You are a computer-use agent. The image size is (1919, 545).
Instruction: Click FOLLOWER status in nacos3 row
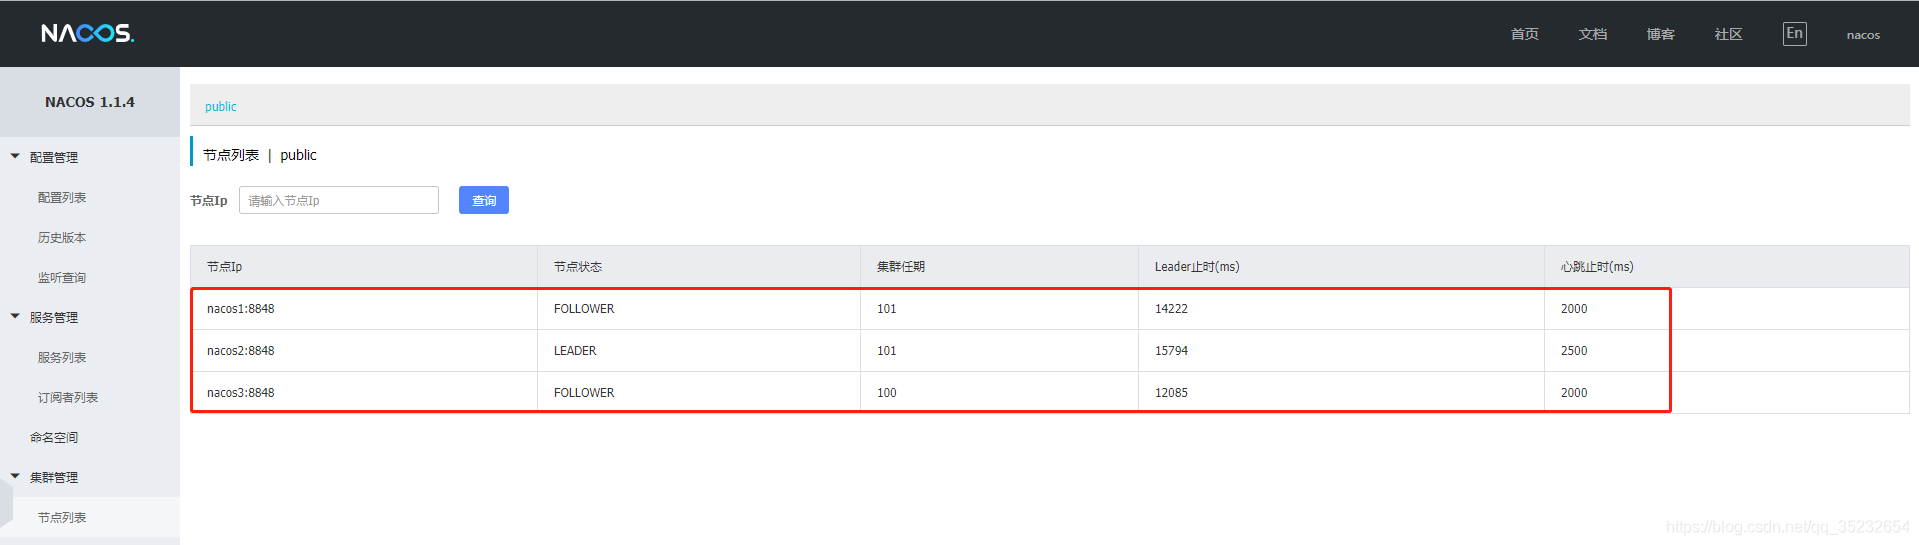[x=584, y=393]
